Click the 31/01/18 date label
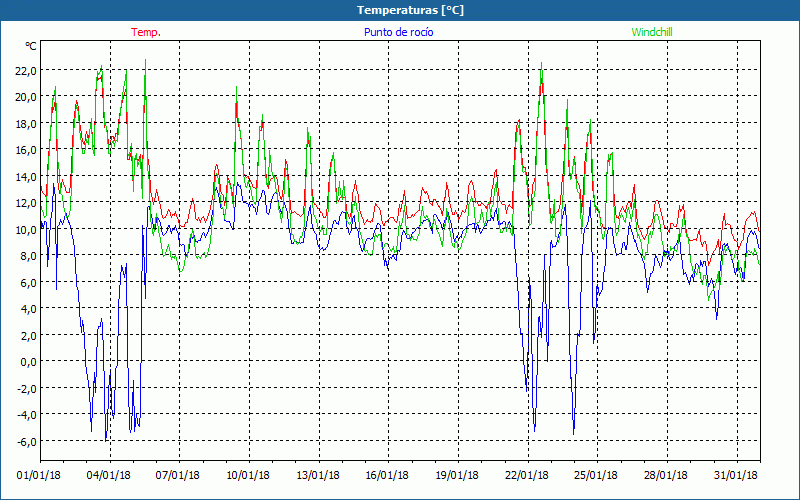 tap(736, 476)
